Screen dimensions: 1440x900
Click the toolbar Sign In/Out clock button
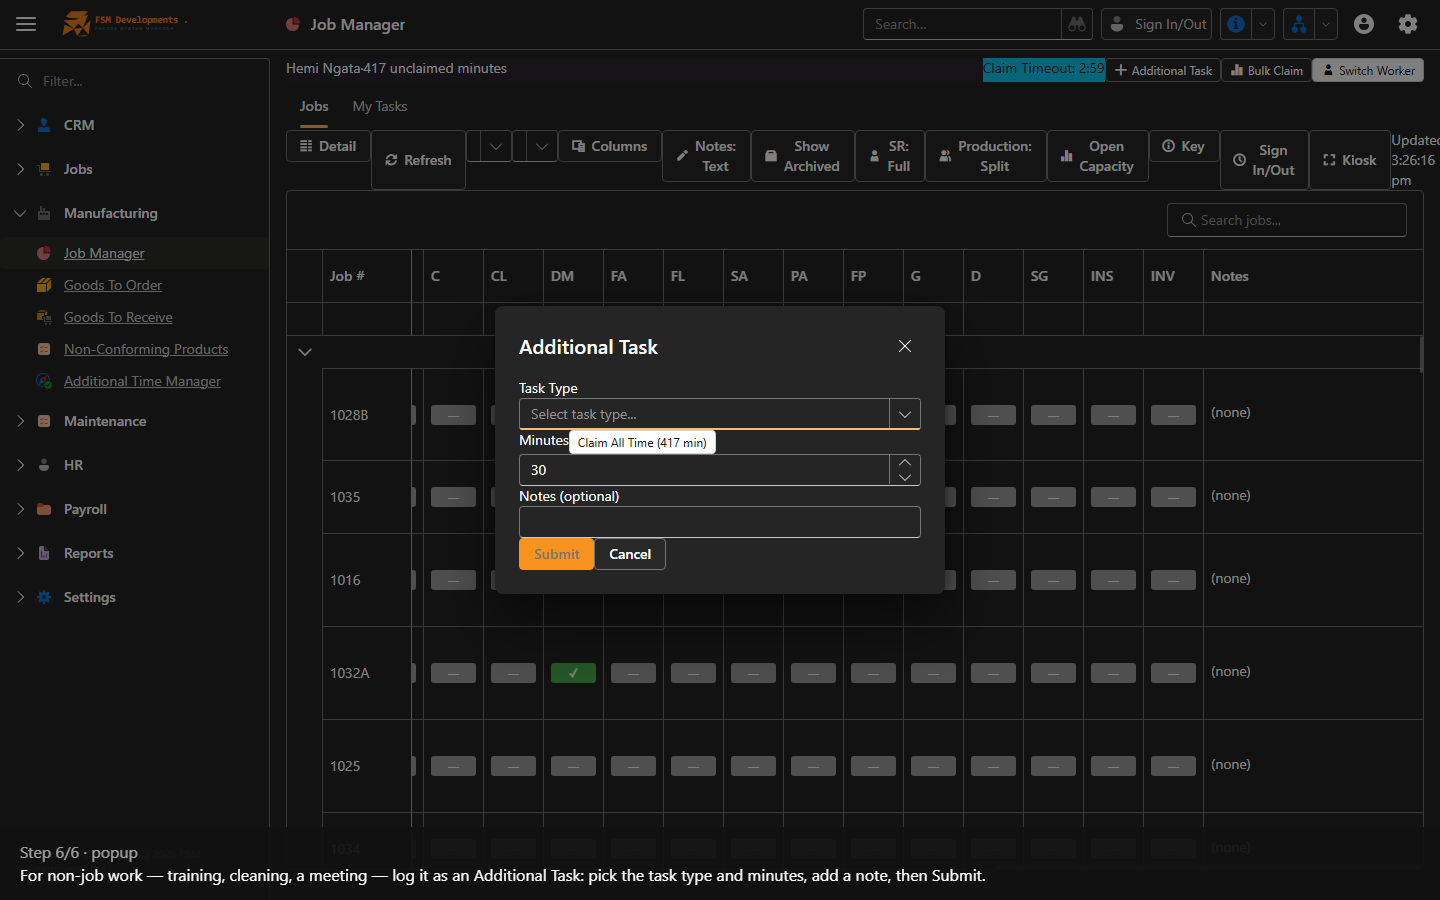point(1264,160)
